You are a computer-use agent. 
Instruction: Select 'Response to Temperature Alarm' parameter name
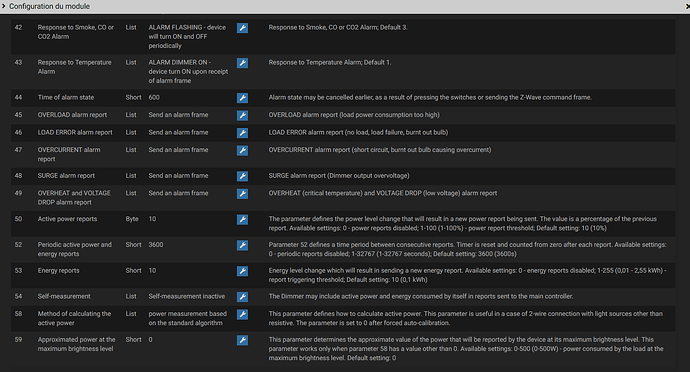[74, 67]
